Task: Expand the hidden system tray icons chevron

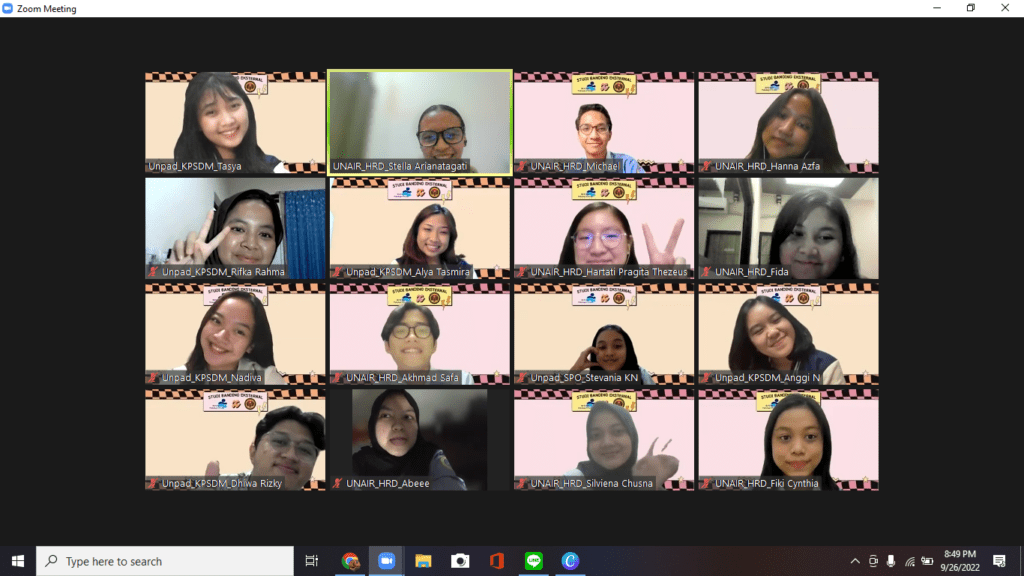Action: pos(855,561)
